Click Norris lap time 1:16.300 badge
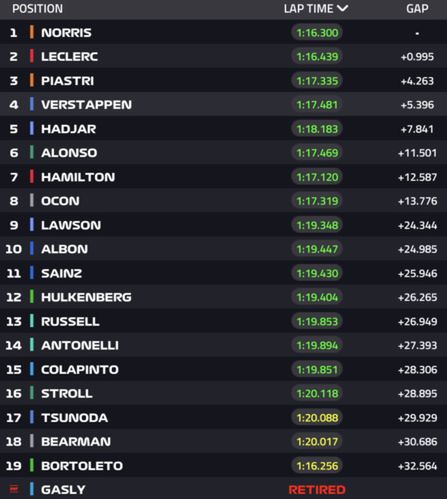This screenshot has width=447, height=499. (317, 33)
